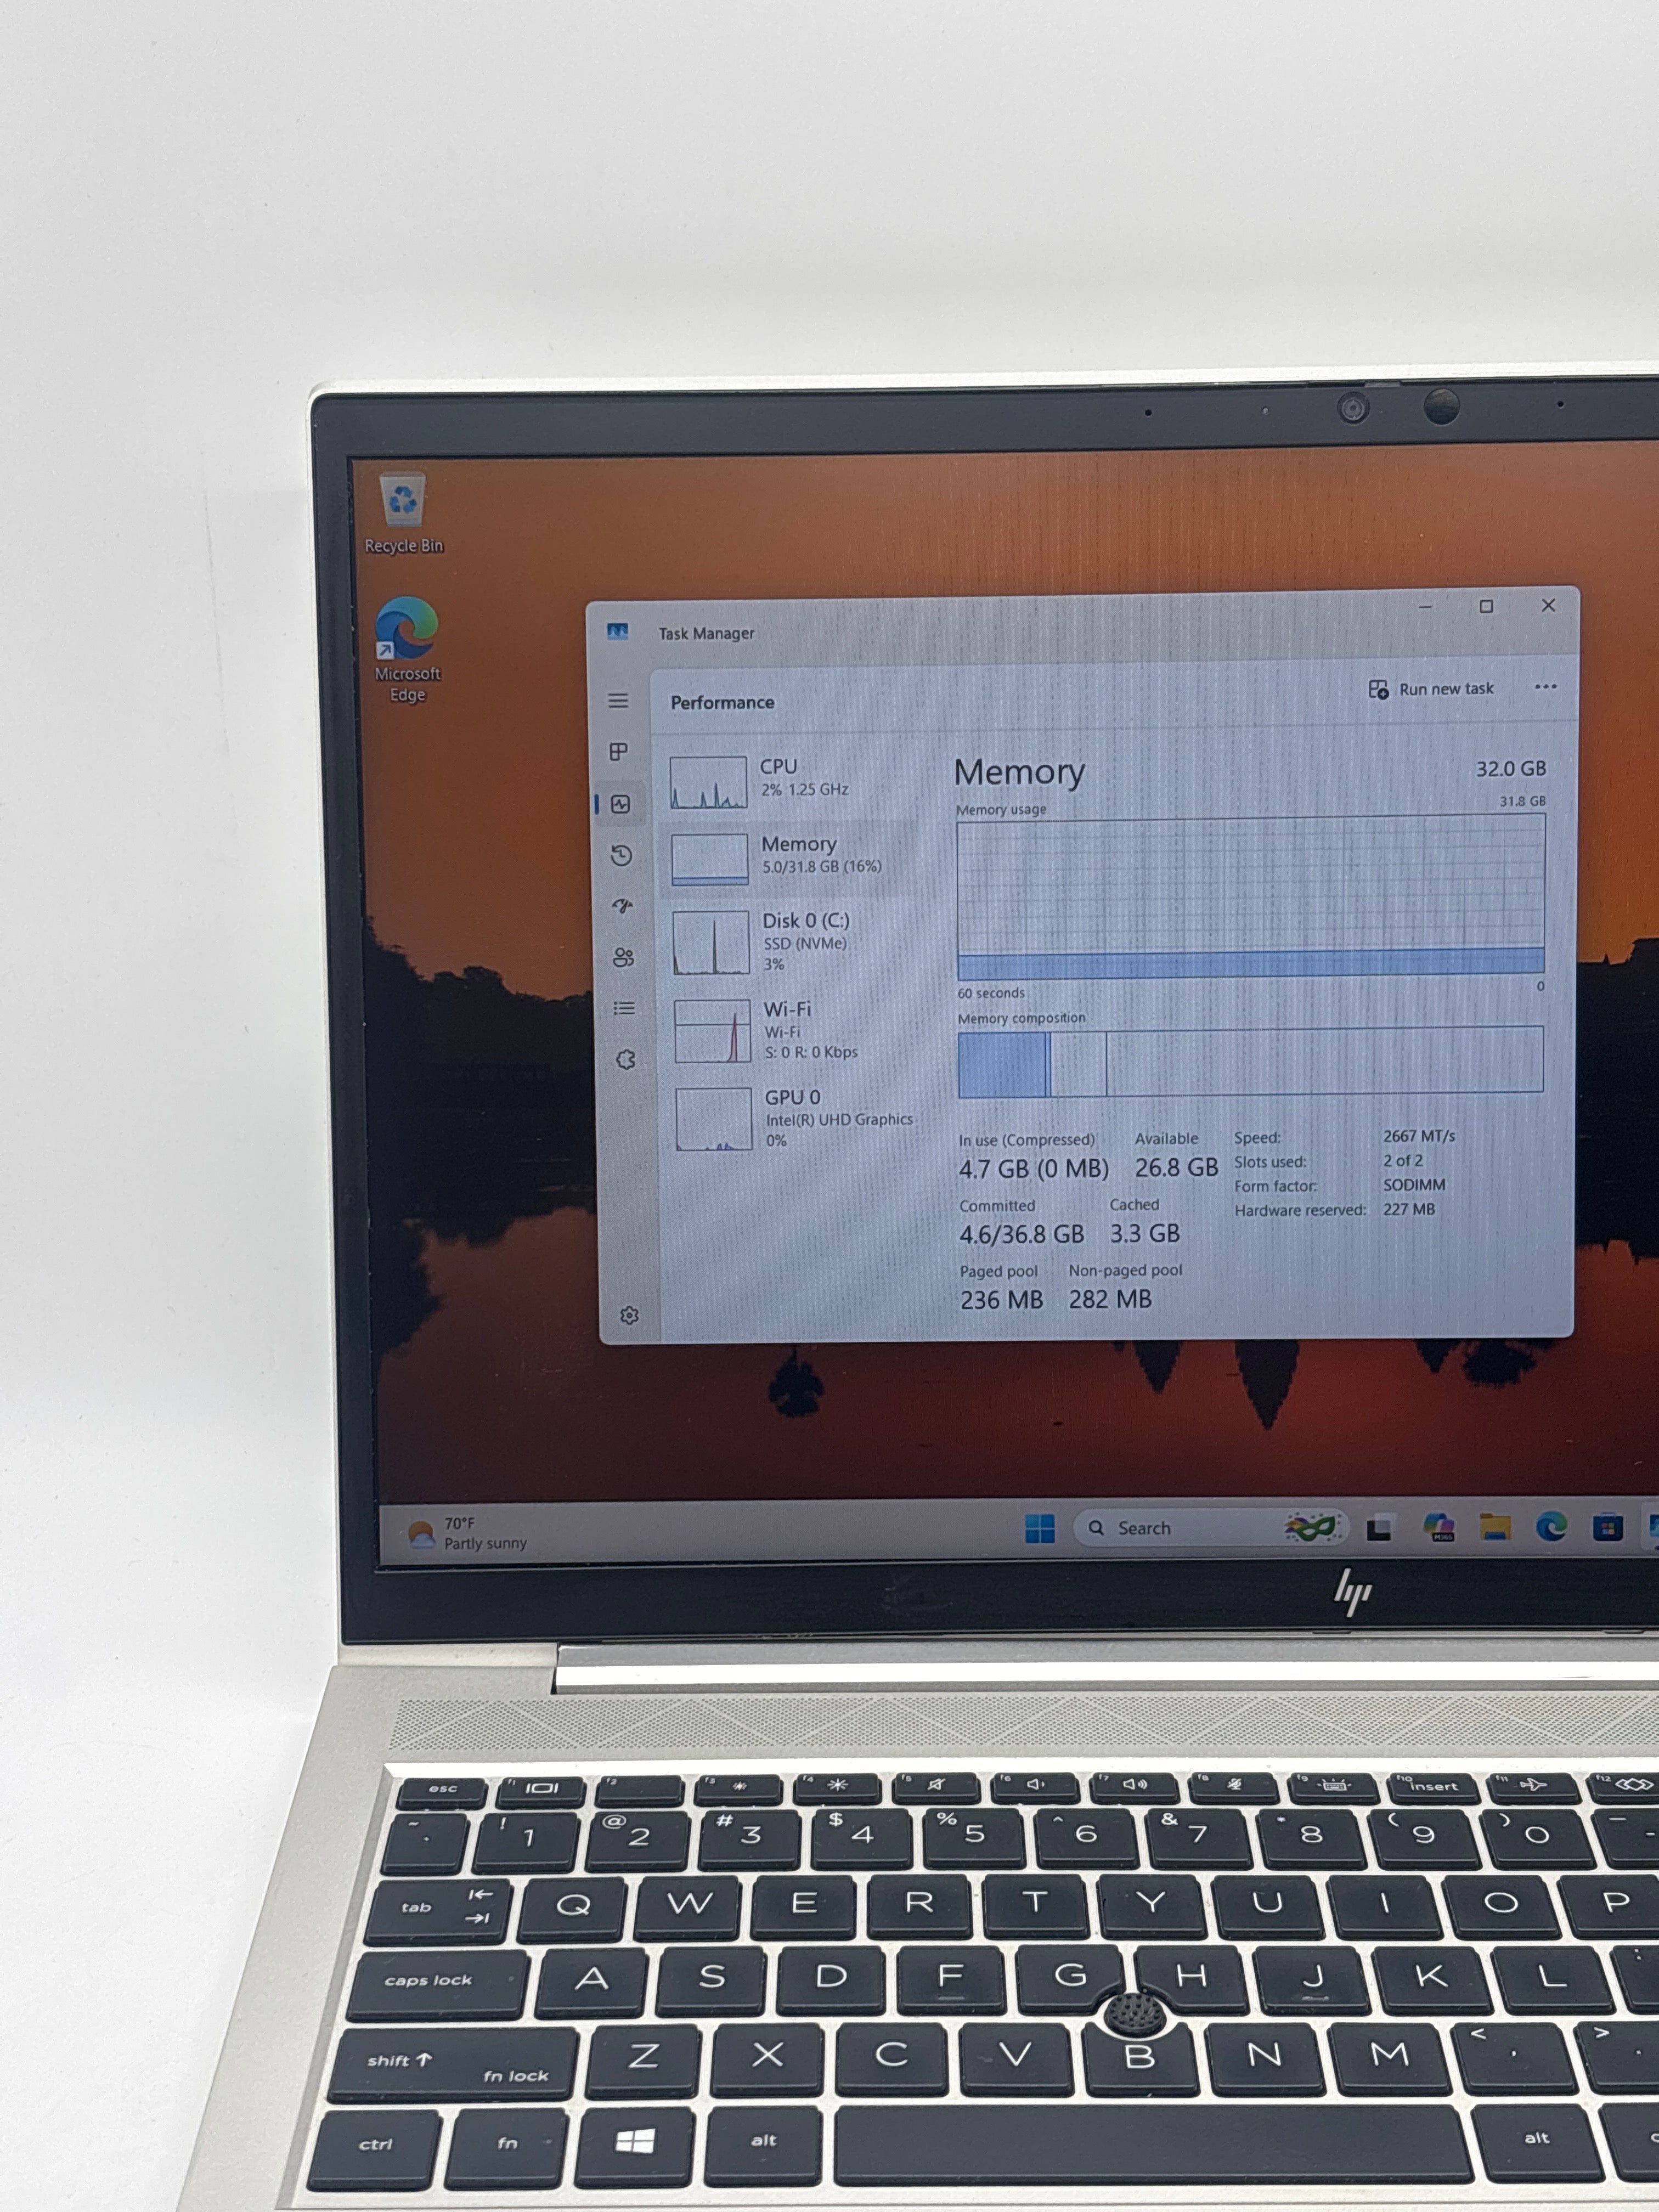Click the Task Manager title bar app icon

tap(618, 631)
